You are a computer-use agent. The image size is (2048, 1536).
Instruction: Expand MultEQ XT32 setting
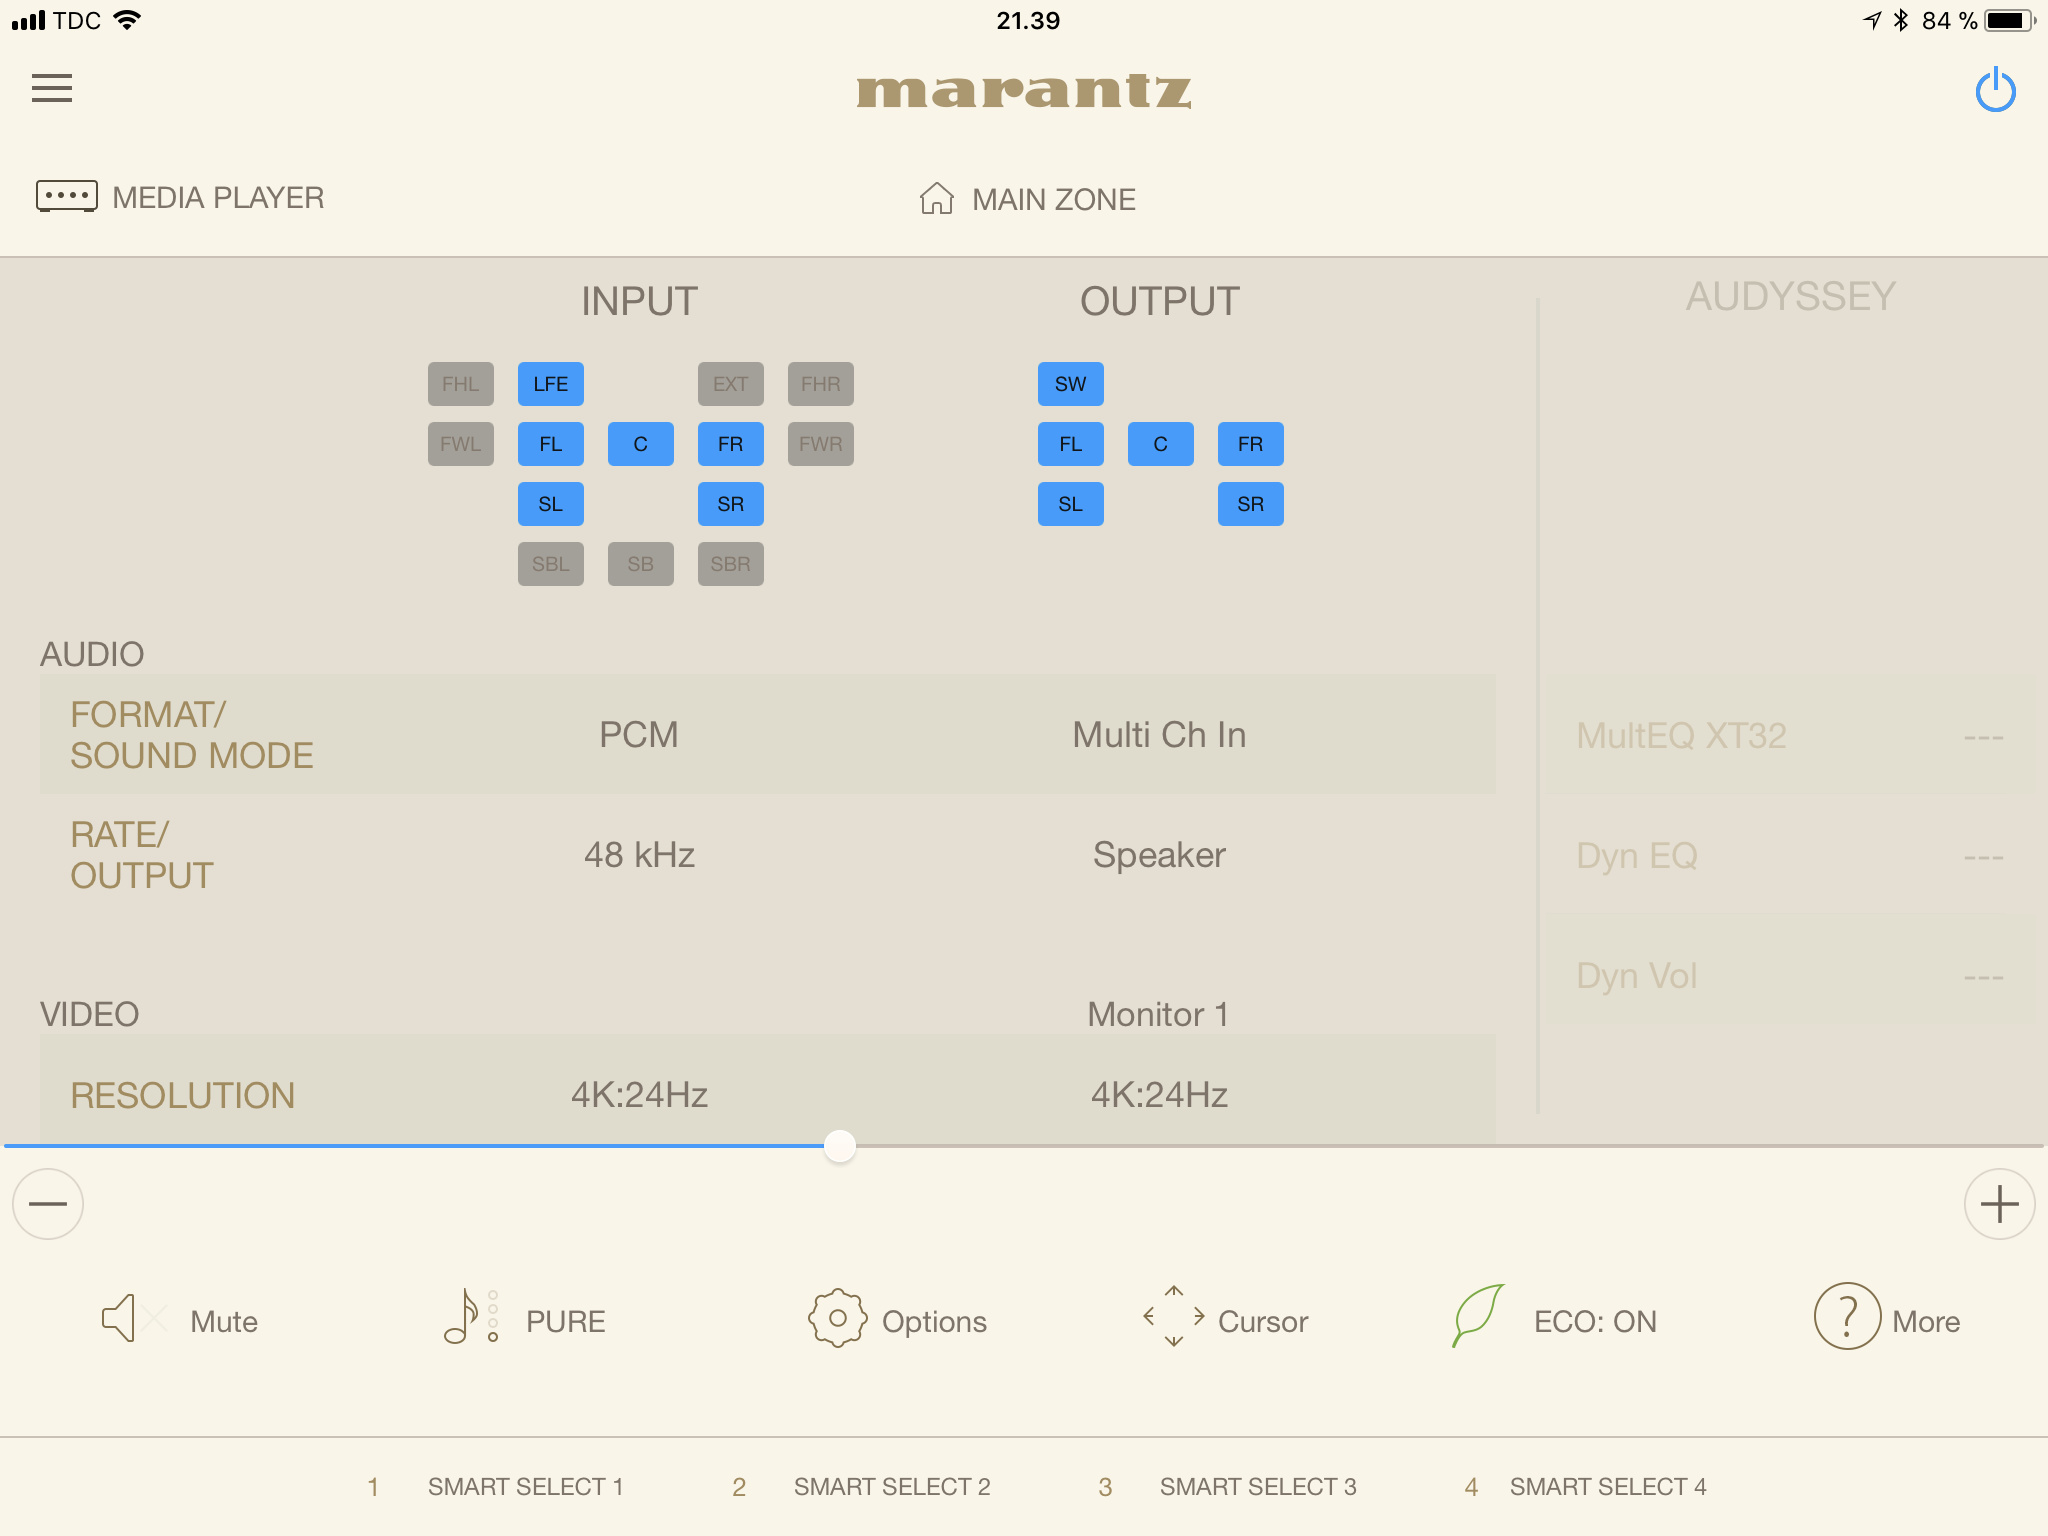[1789, 736]
